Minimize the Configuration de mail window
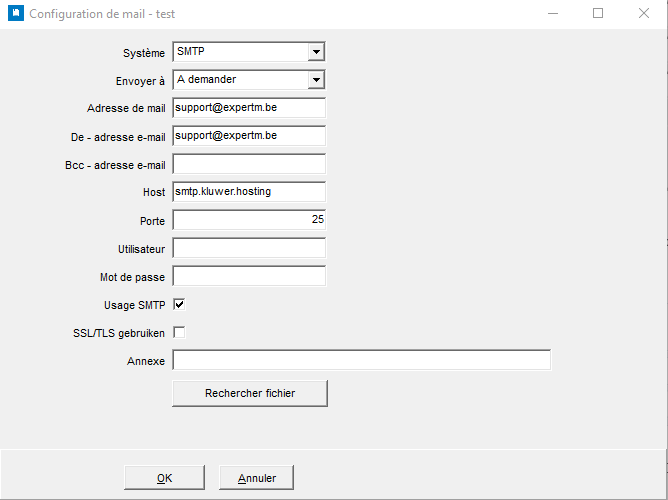 coord(553,14)
